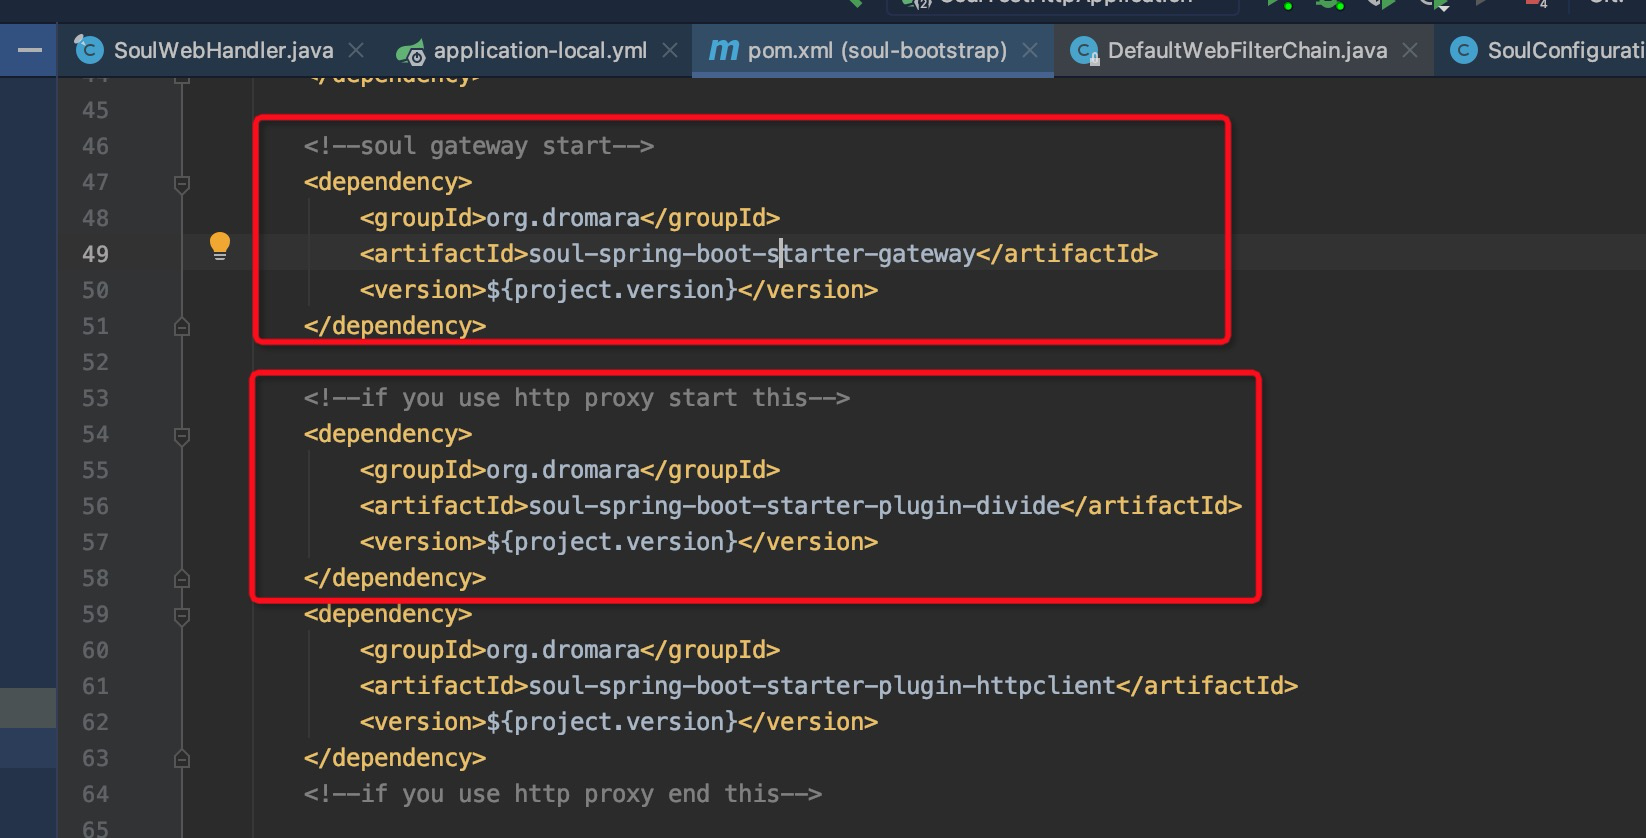Close the DefaultWebFilterChain.java tab
The height and width of the screenshot is (838, 1646).
click(x=1410, y=50)
